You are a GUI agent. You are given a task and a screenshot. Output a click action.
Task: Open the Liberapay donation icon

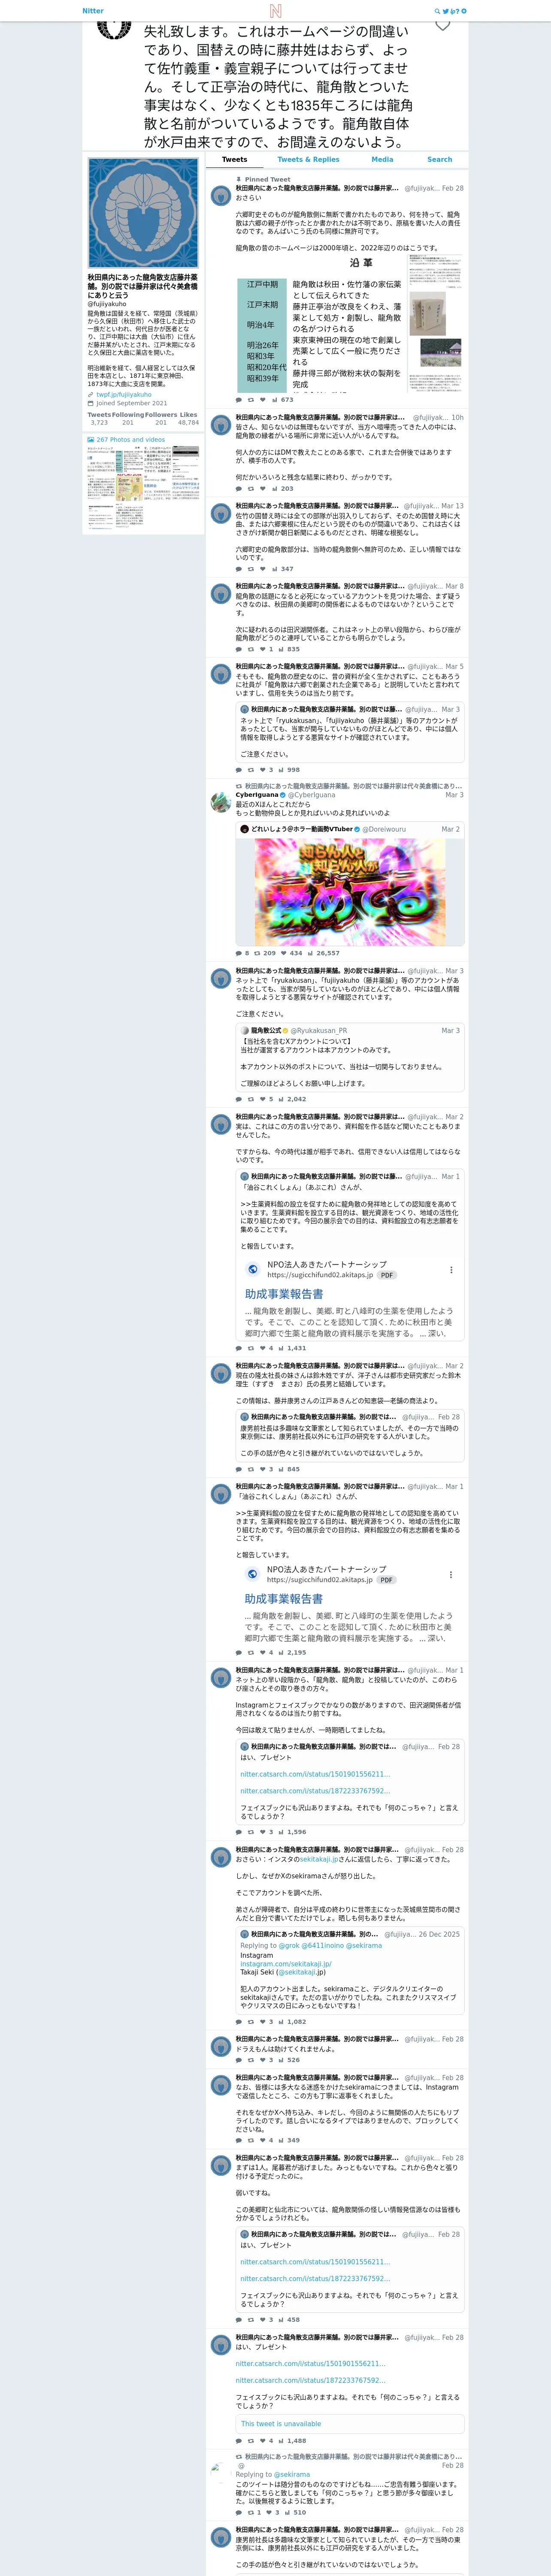tap(453, 11)
